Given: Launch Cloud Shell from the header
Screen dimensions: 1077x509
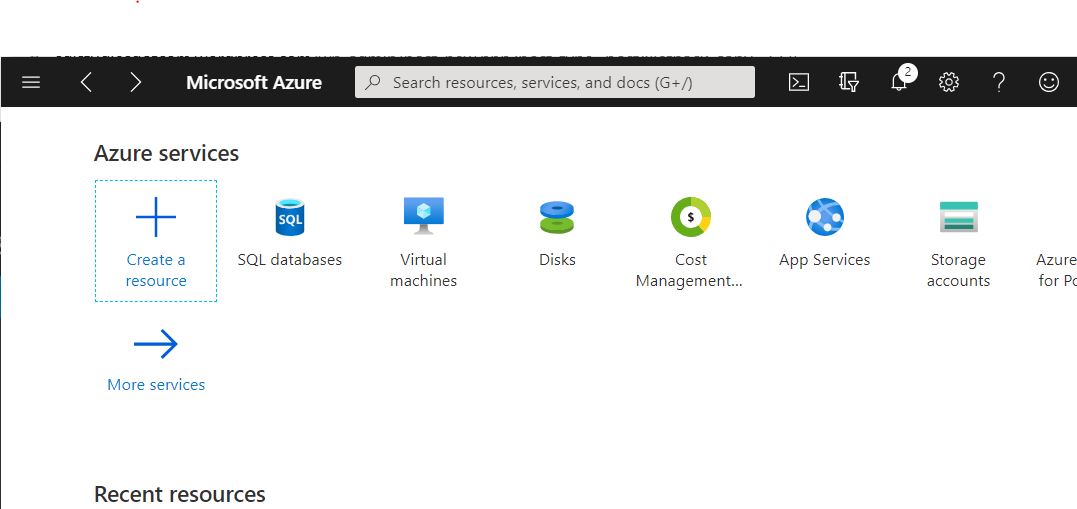Looking at the screenshot, I should tap(799, 82).
